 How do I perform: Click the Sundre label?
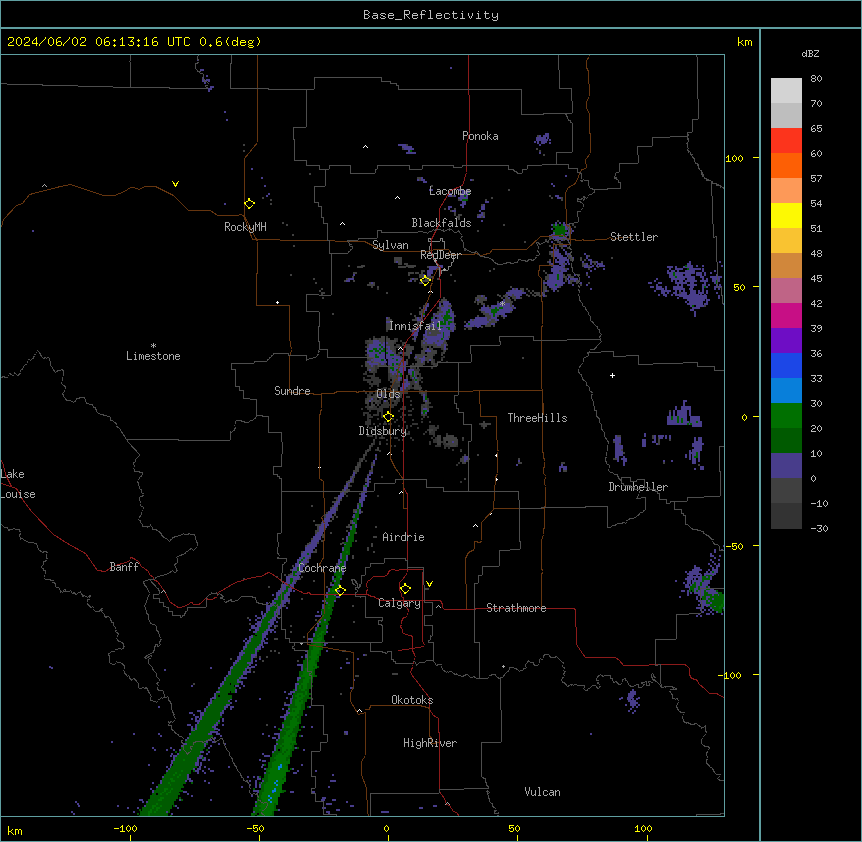[292, 391]
